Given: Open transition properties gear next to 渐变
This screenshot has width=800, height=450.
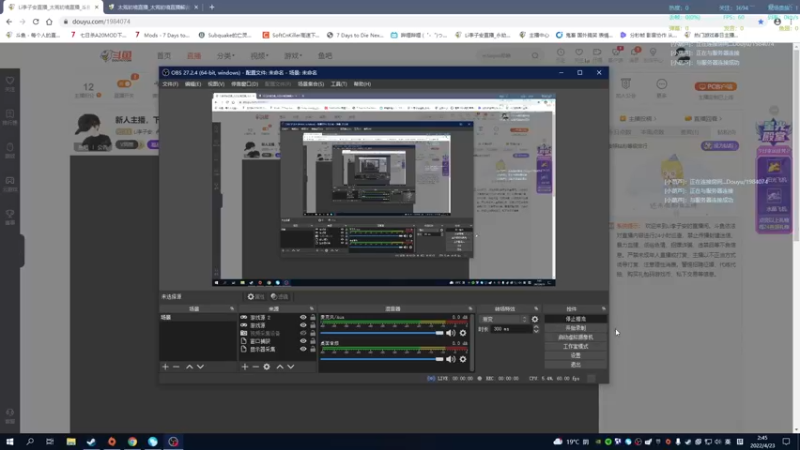Looking at the screenshot, I should pyautogui.click(x=535, y=319).
